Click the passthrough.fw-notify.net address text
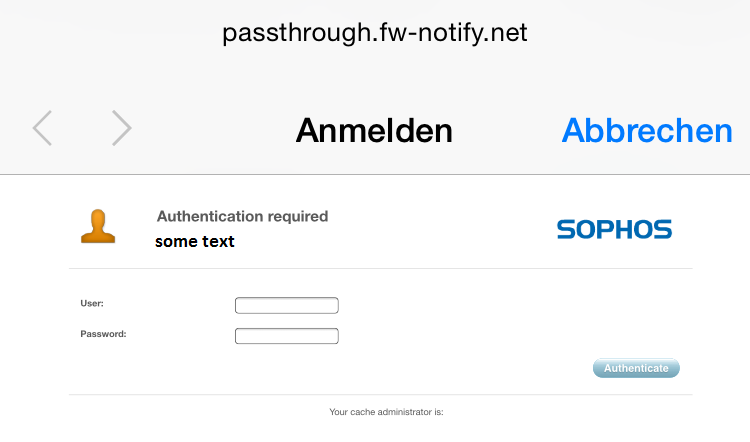This screenshot has width=750, height=442. [x=374, y=33]
